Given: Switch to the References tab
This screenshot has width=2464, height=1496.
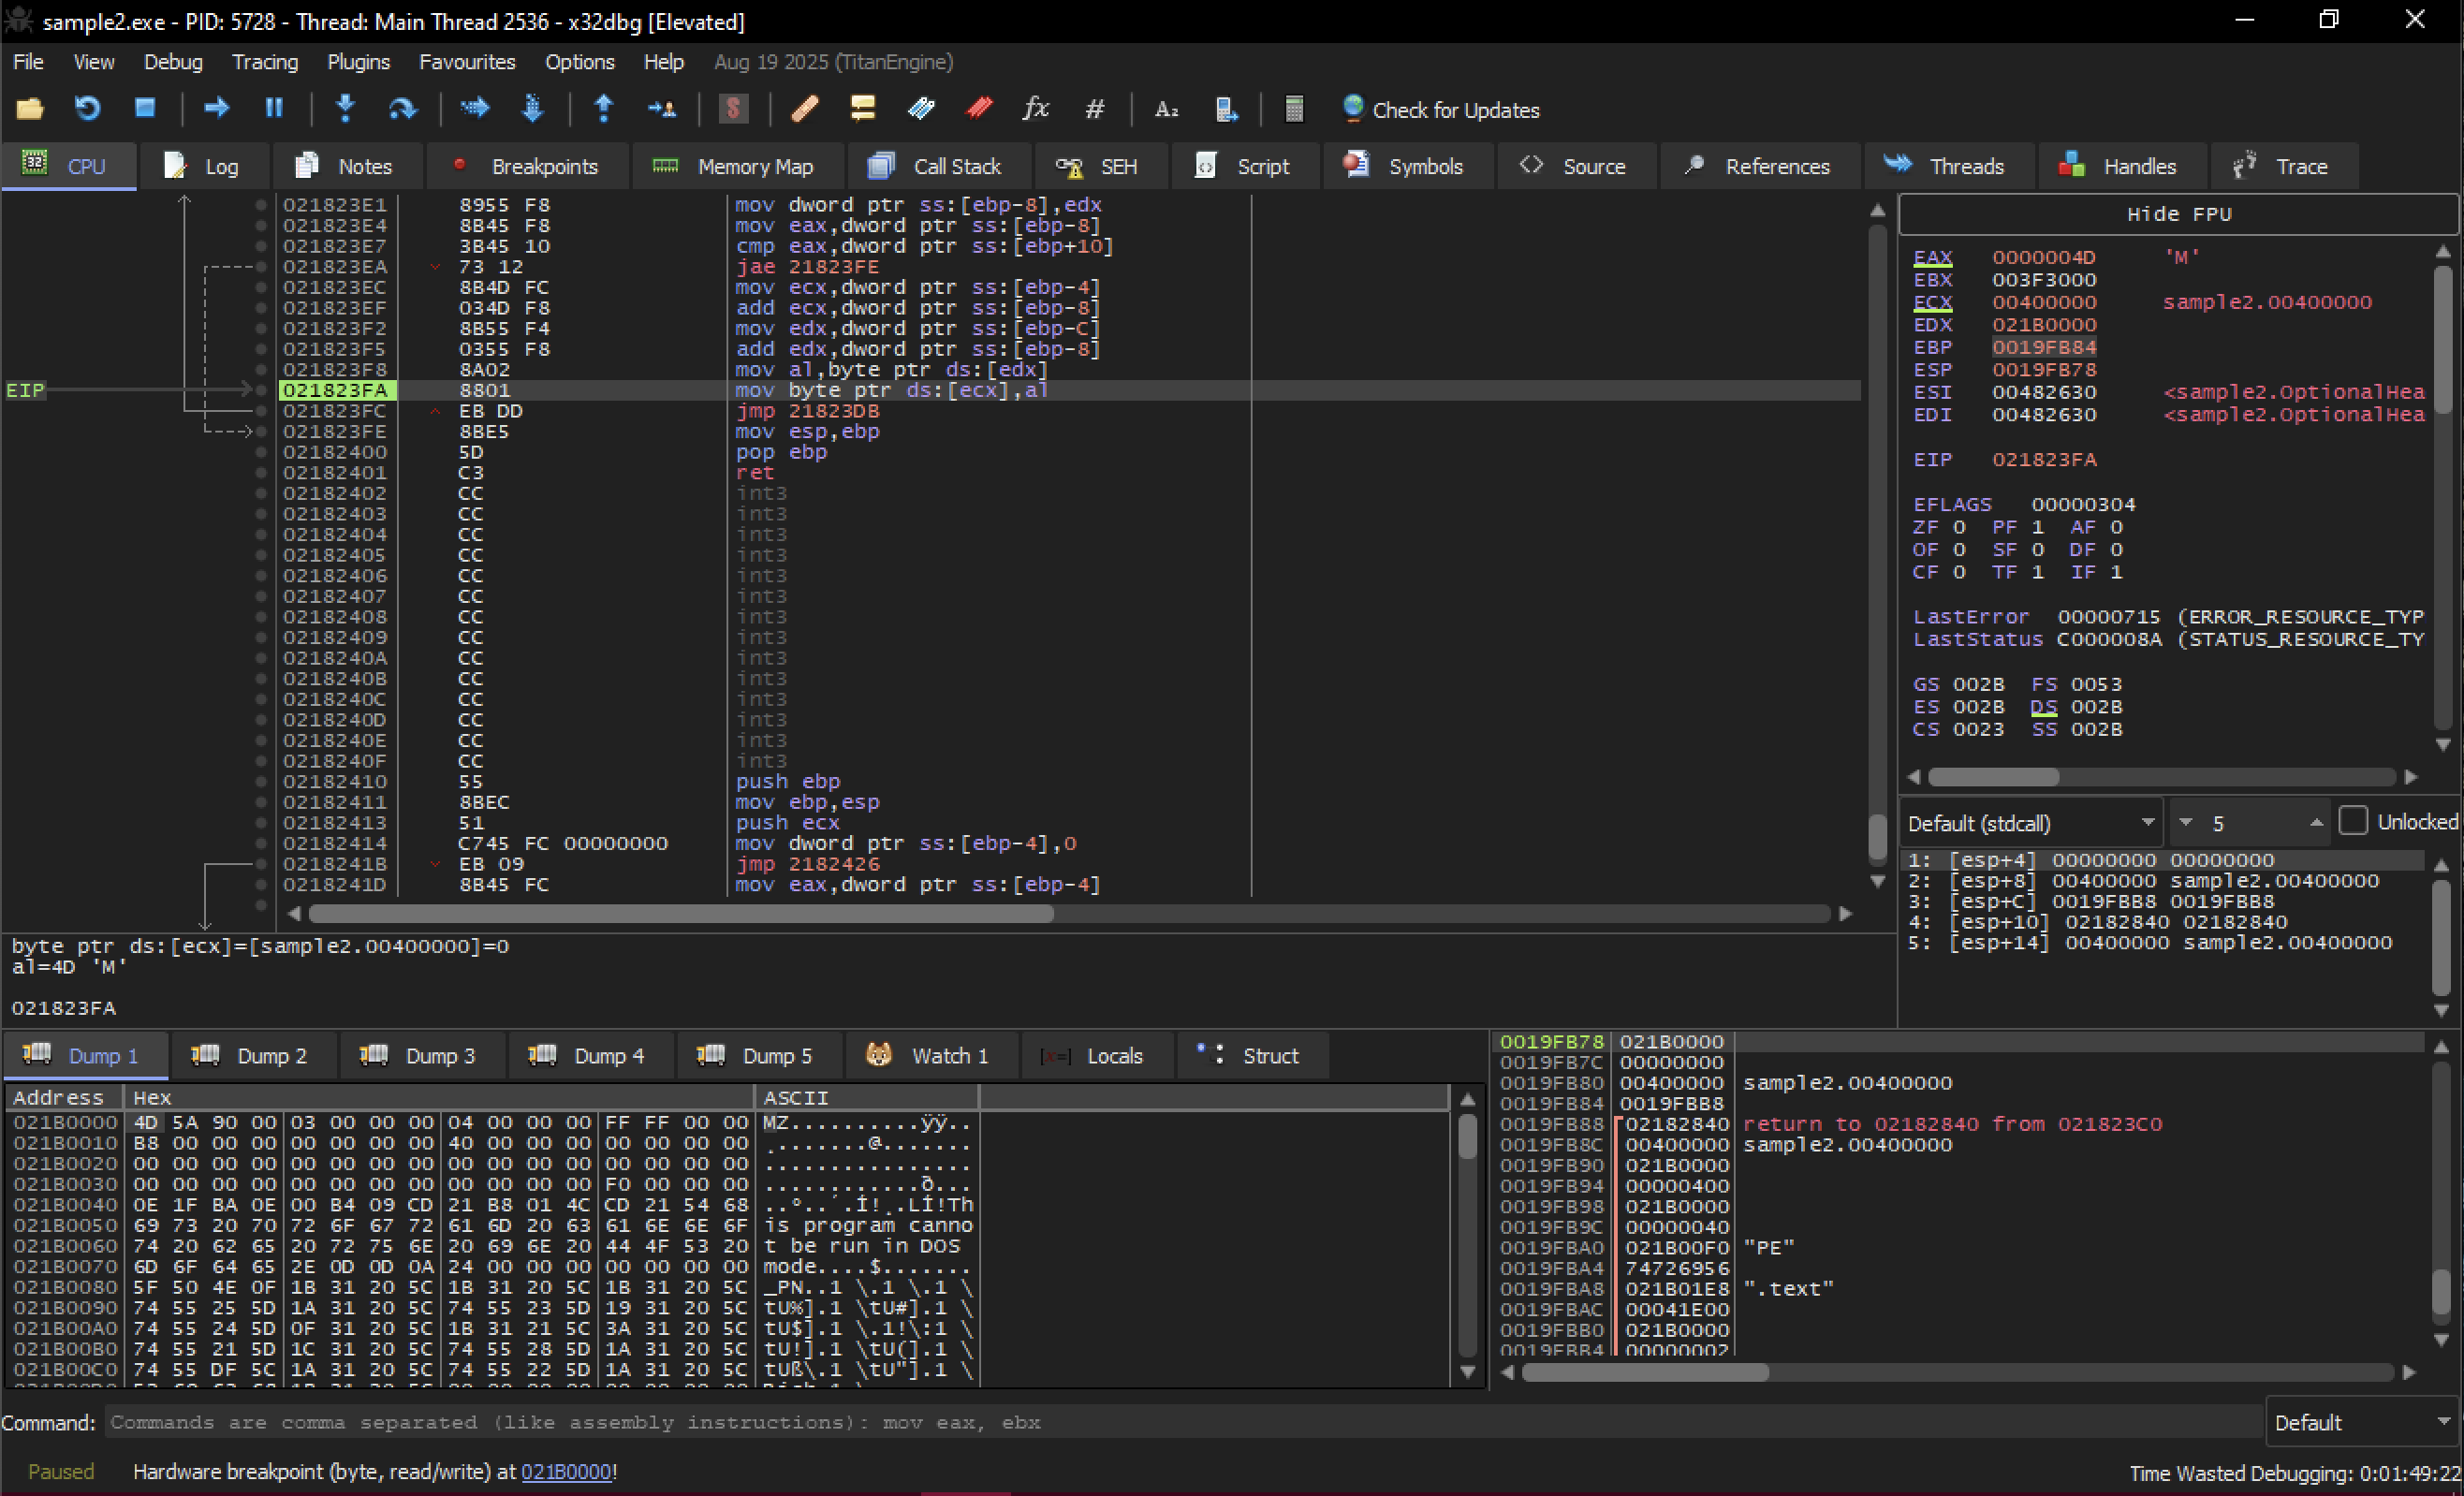Looking at the screenshot, I should pyautogui.click(x=1760, y=166).
